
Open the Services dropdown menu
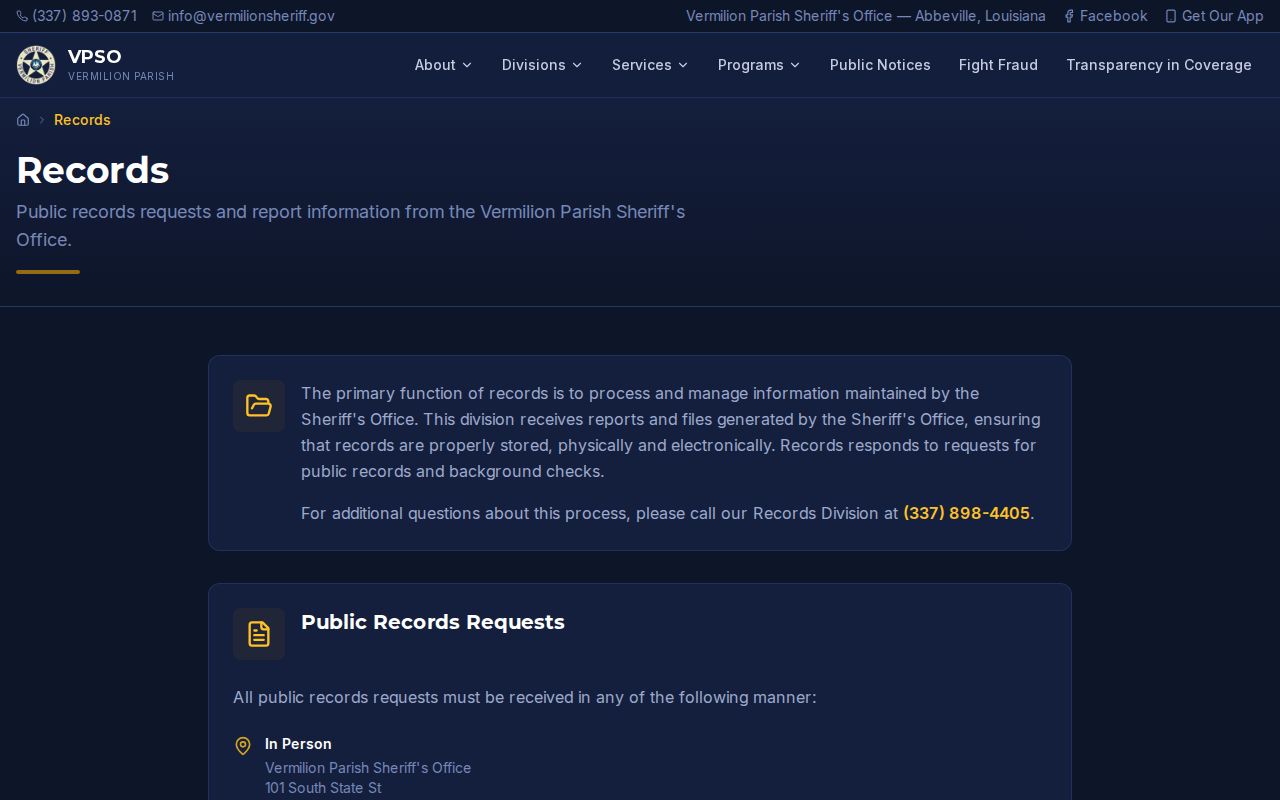point(650,65)
